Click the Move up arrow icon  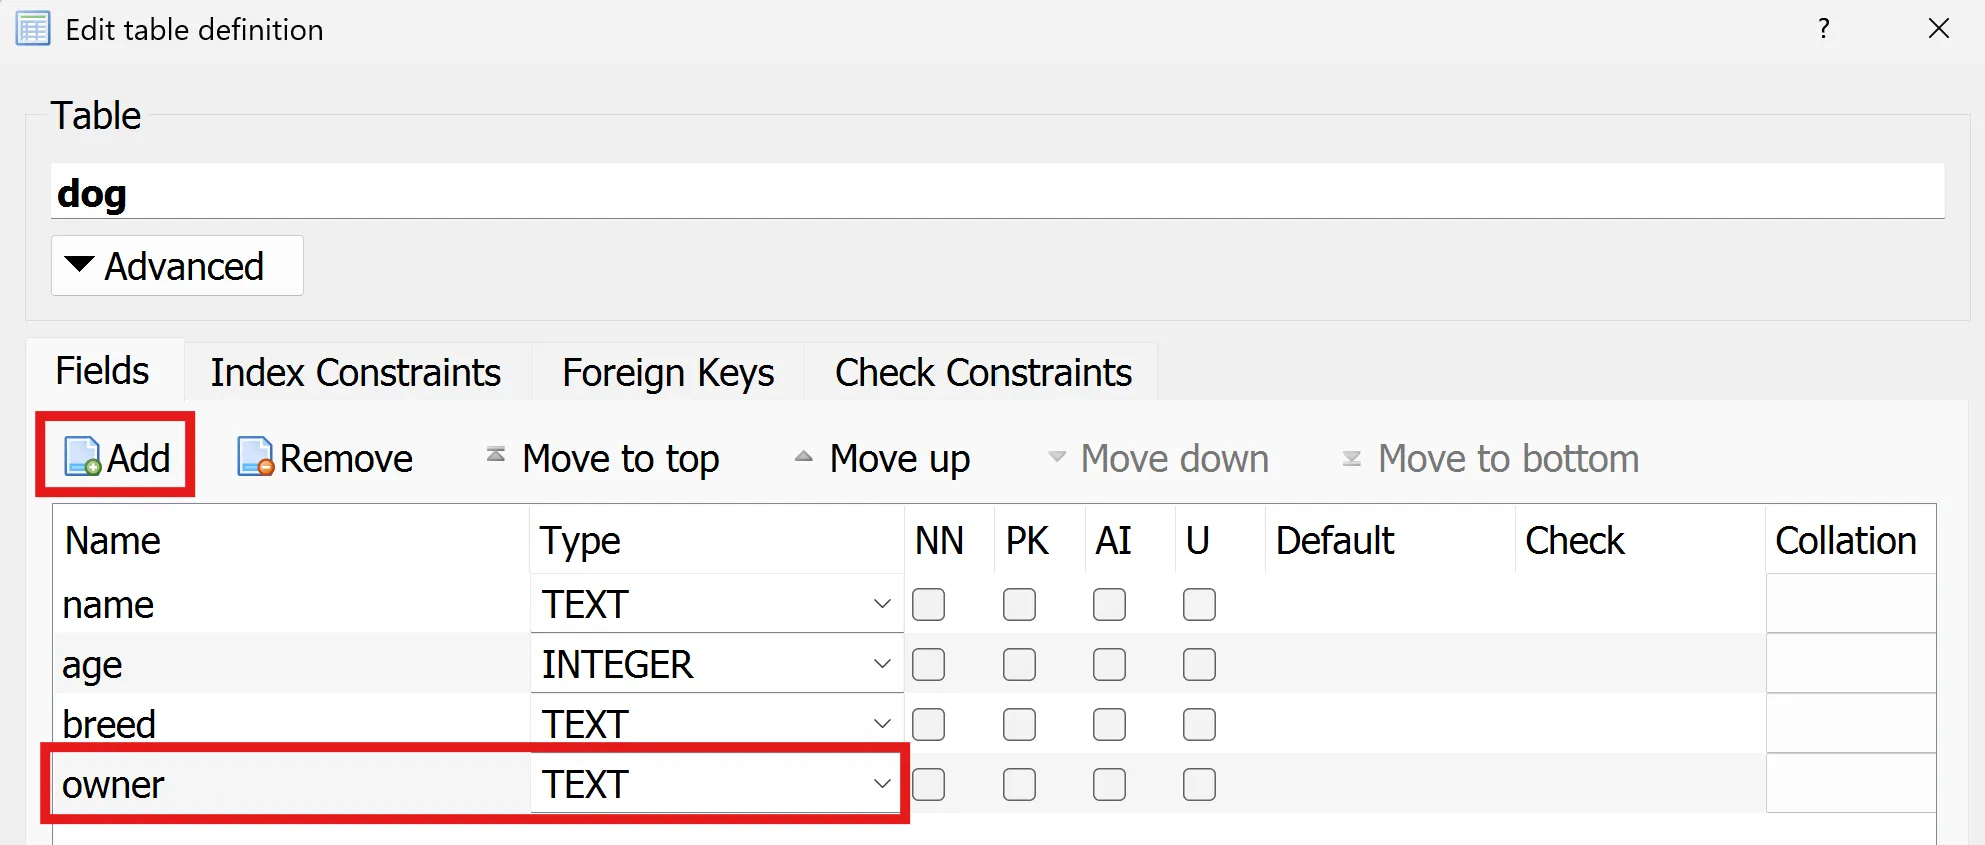point(803,457)
